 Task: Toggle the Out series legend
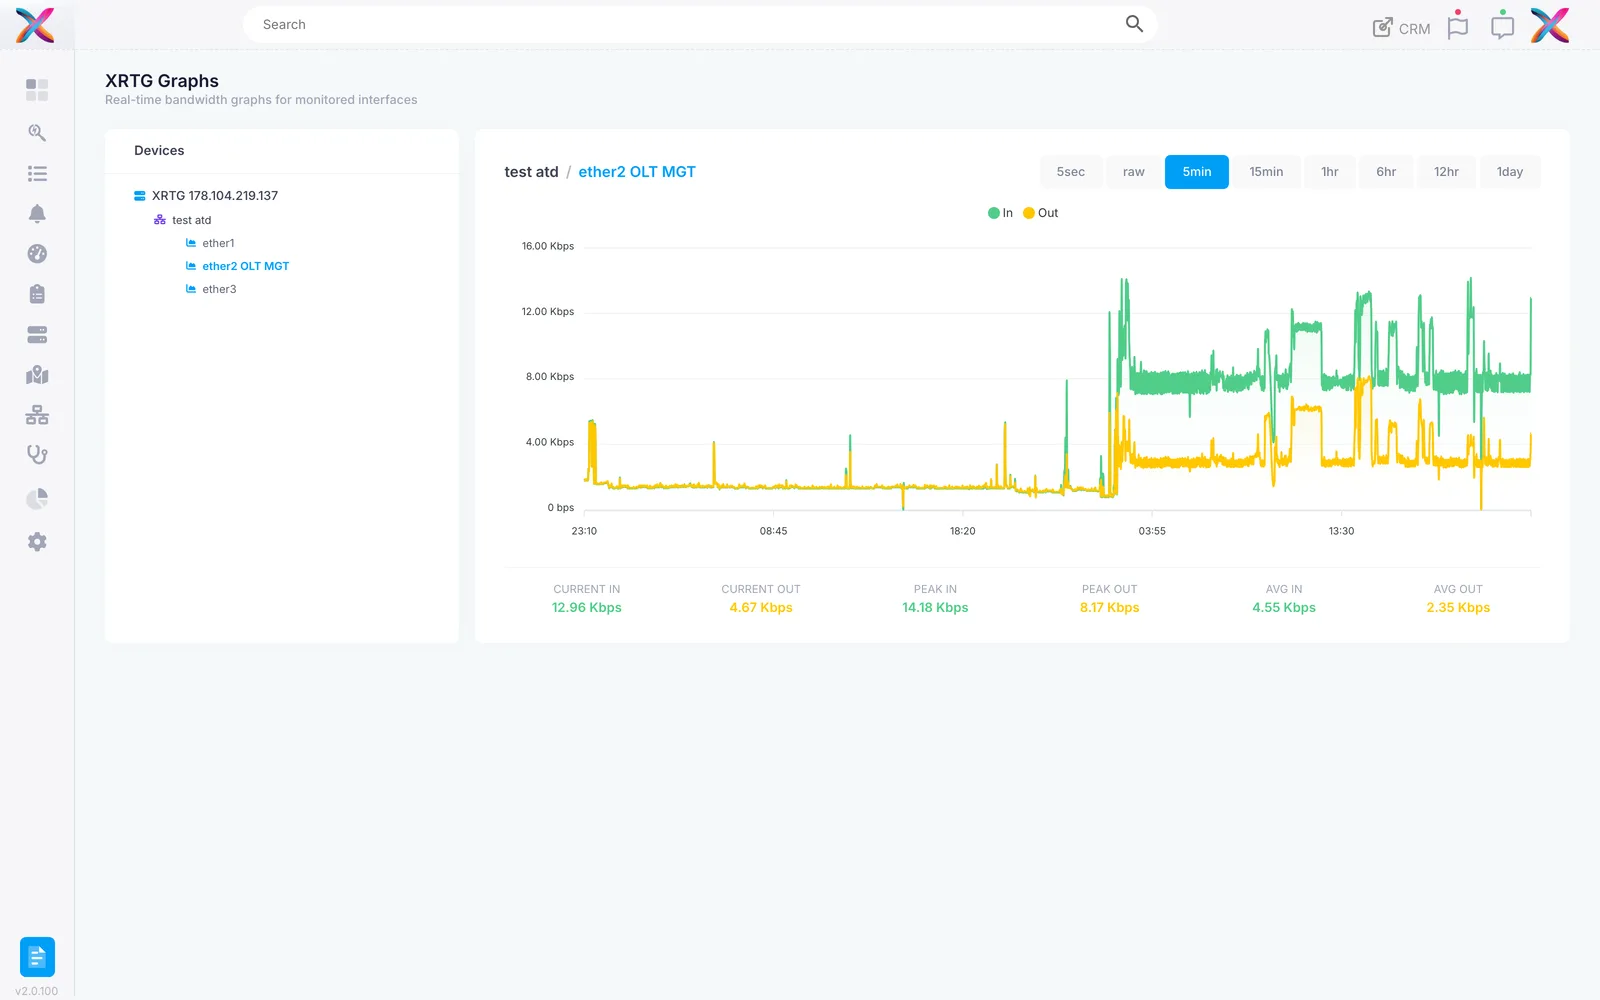pos(1041,213)
